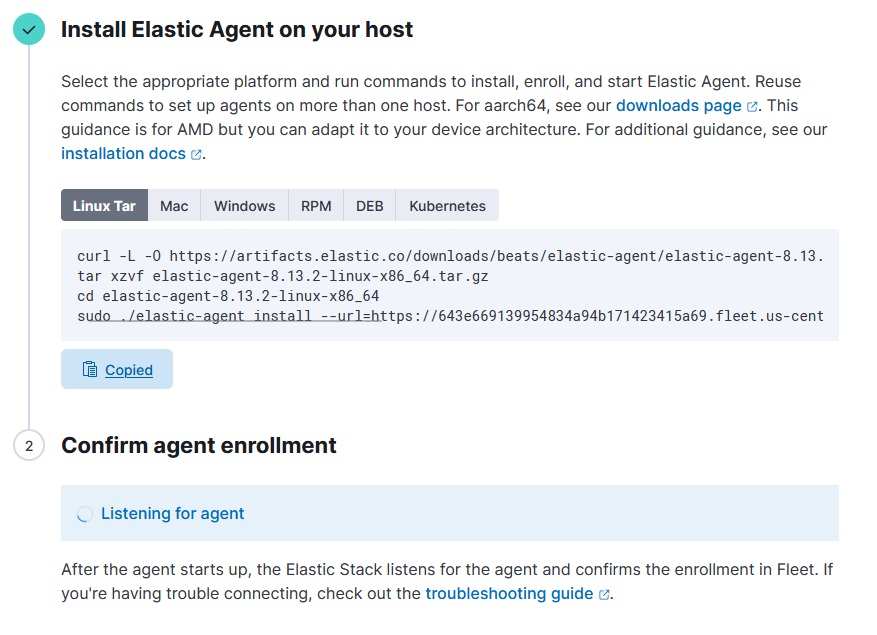Open the troubleshooting guide link
Viewport: 877px width, 635px height.
pyautogui.click(x=509, y=594)
